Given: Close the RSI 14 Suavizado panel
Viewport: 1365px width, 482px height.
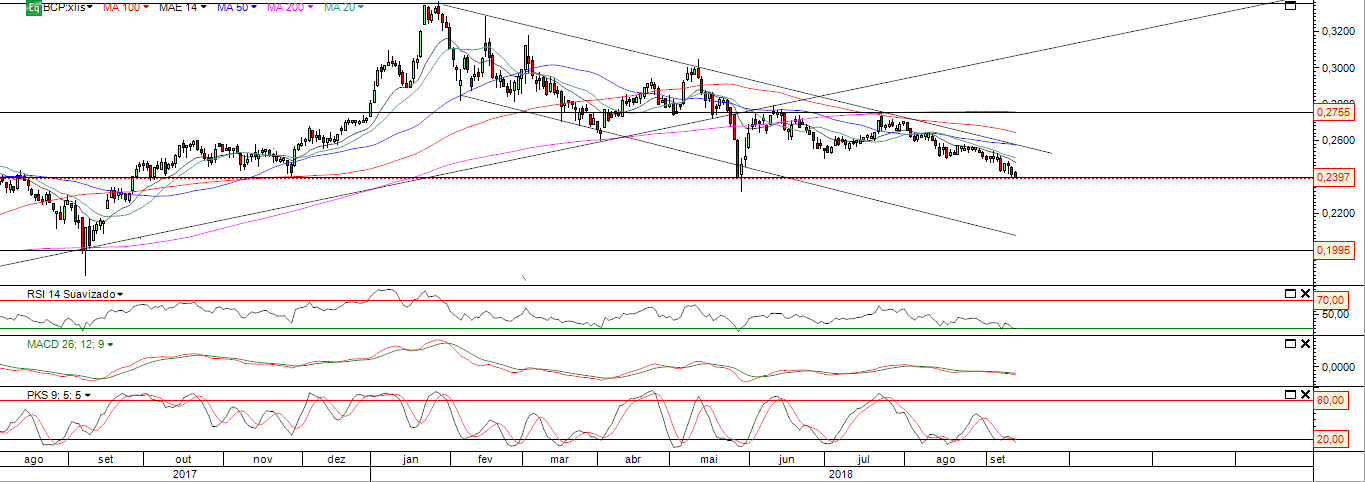Looking at the screenshot, I should [1305, 293].
